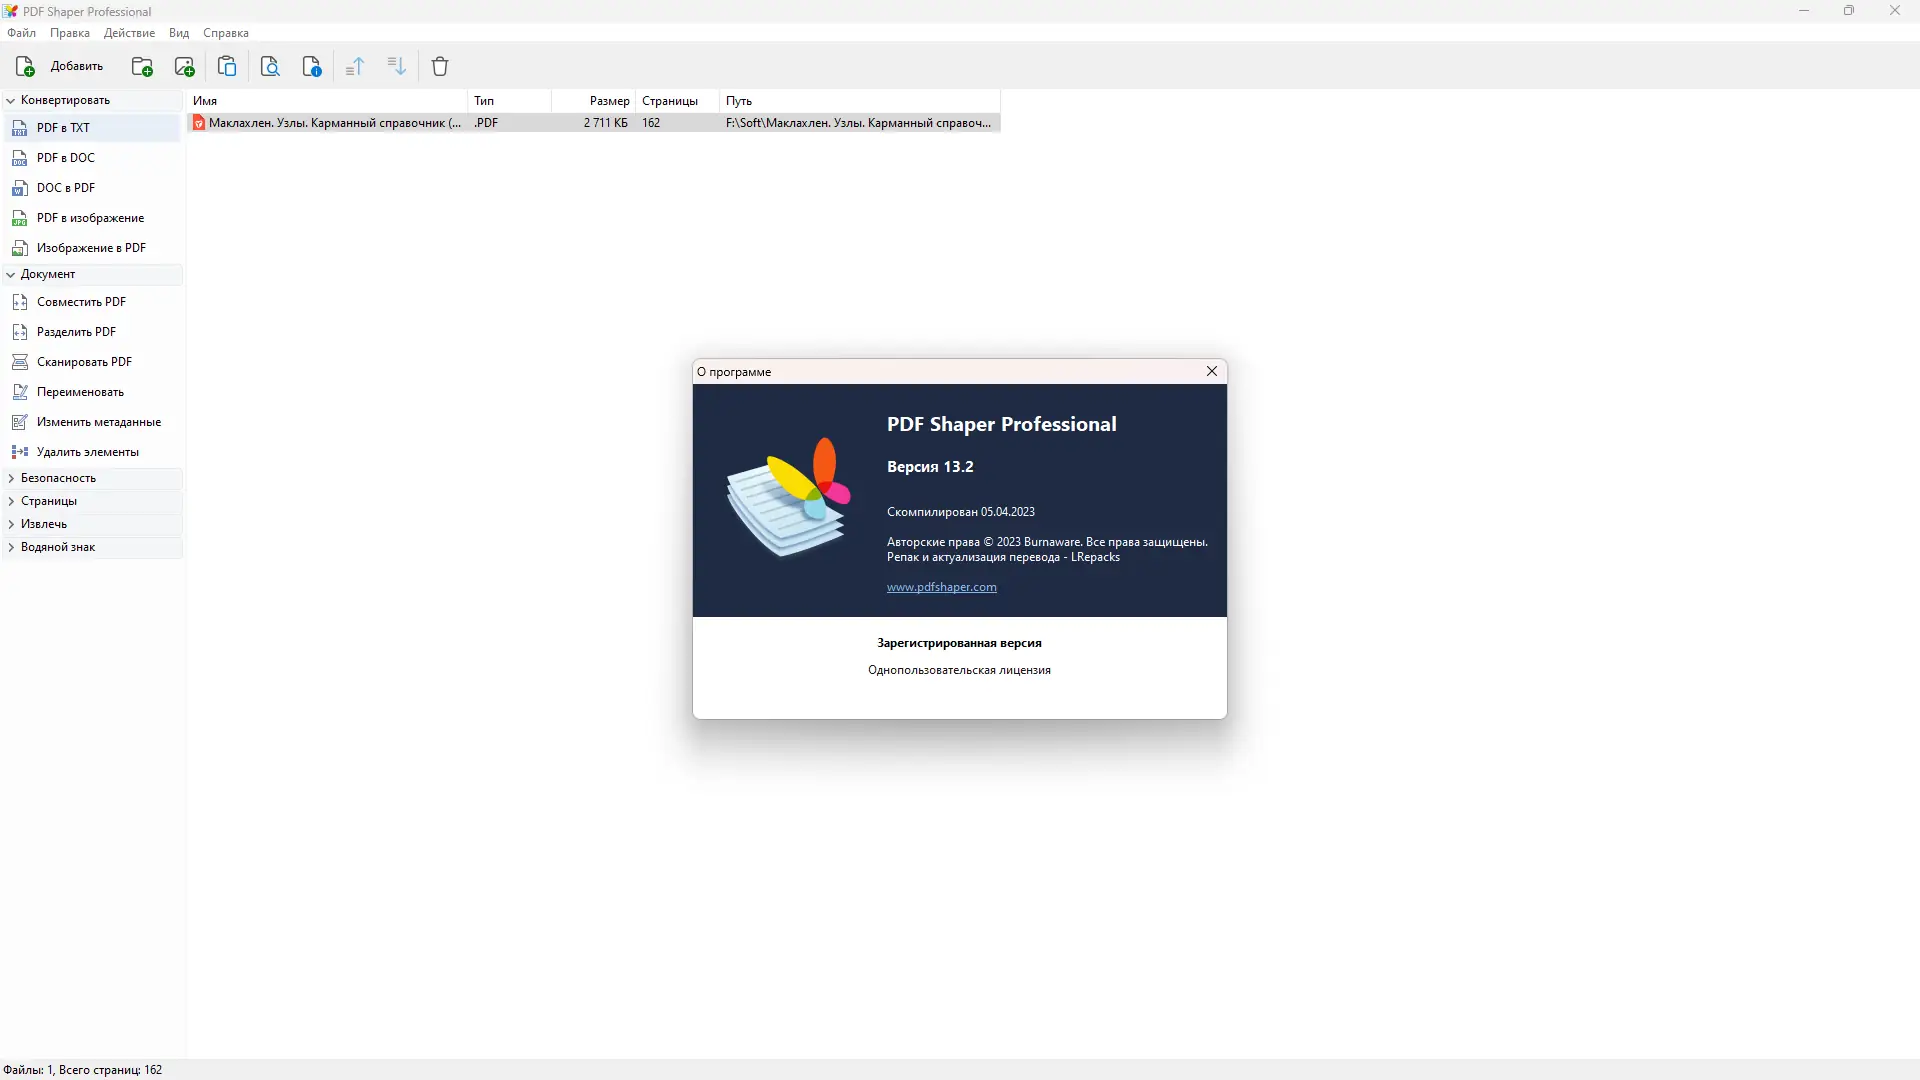The height and width of the screenshot is (1080, 1920).
Task: Collapse the Конвертировать section
Action: tap(11, 101)
